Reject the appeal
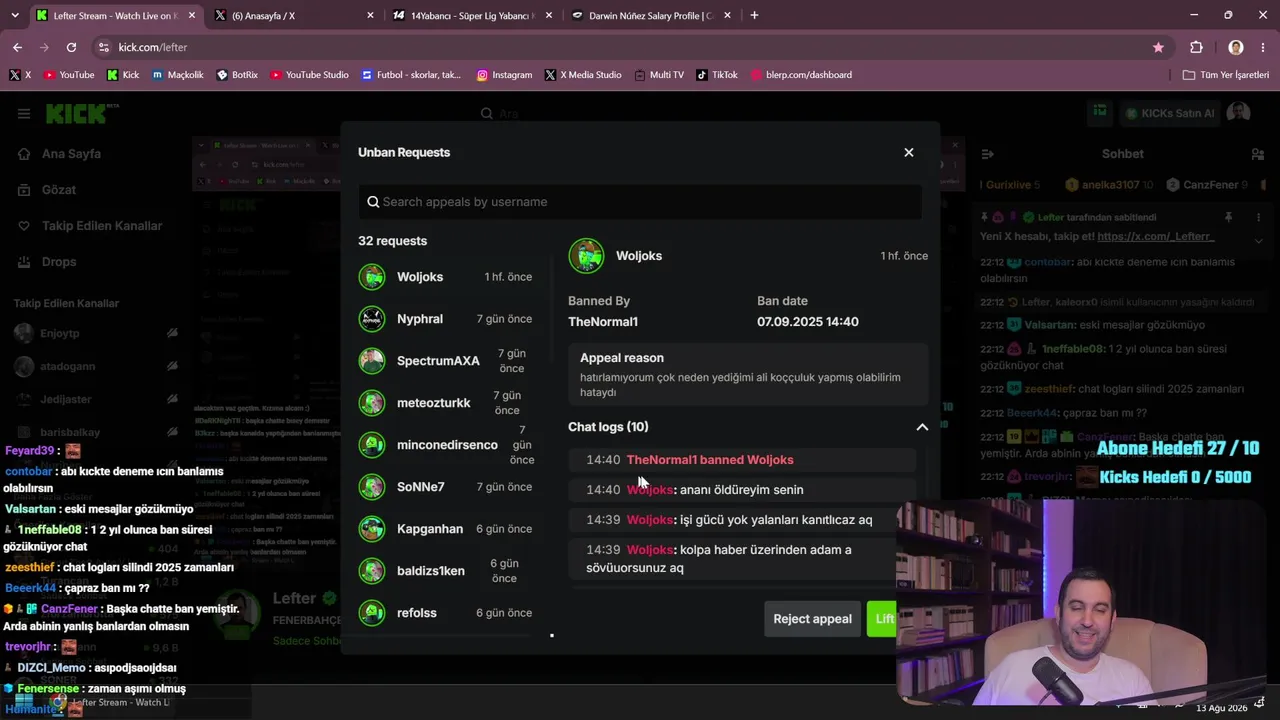Image resolution: width=1280 pixels, height=720 pixels. click(x=812, y=619)
